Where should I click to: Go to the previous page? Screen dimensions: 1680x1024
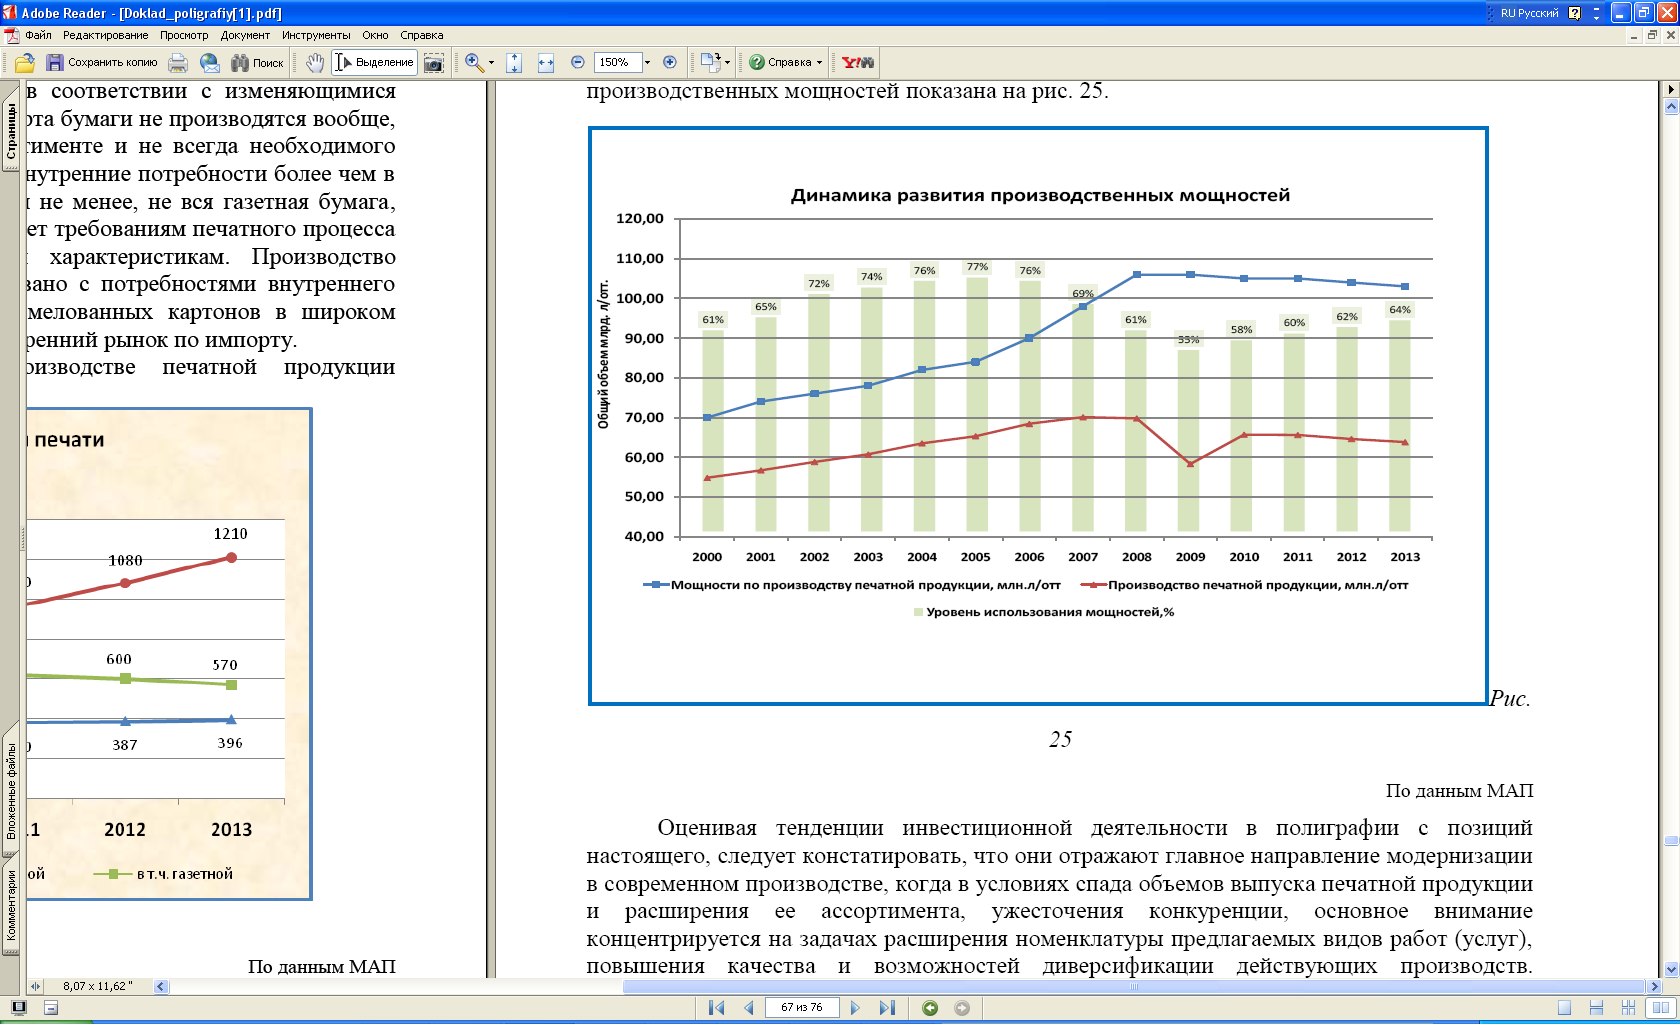tap(748, 1008)
